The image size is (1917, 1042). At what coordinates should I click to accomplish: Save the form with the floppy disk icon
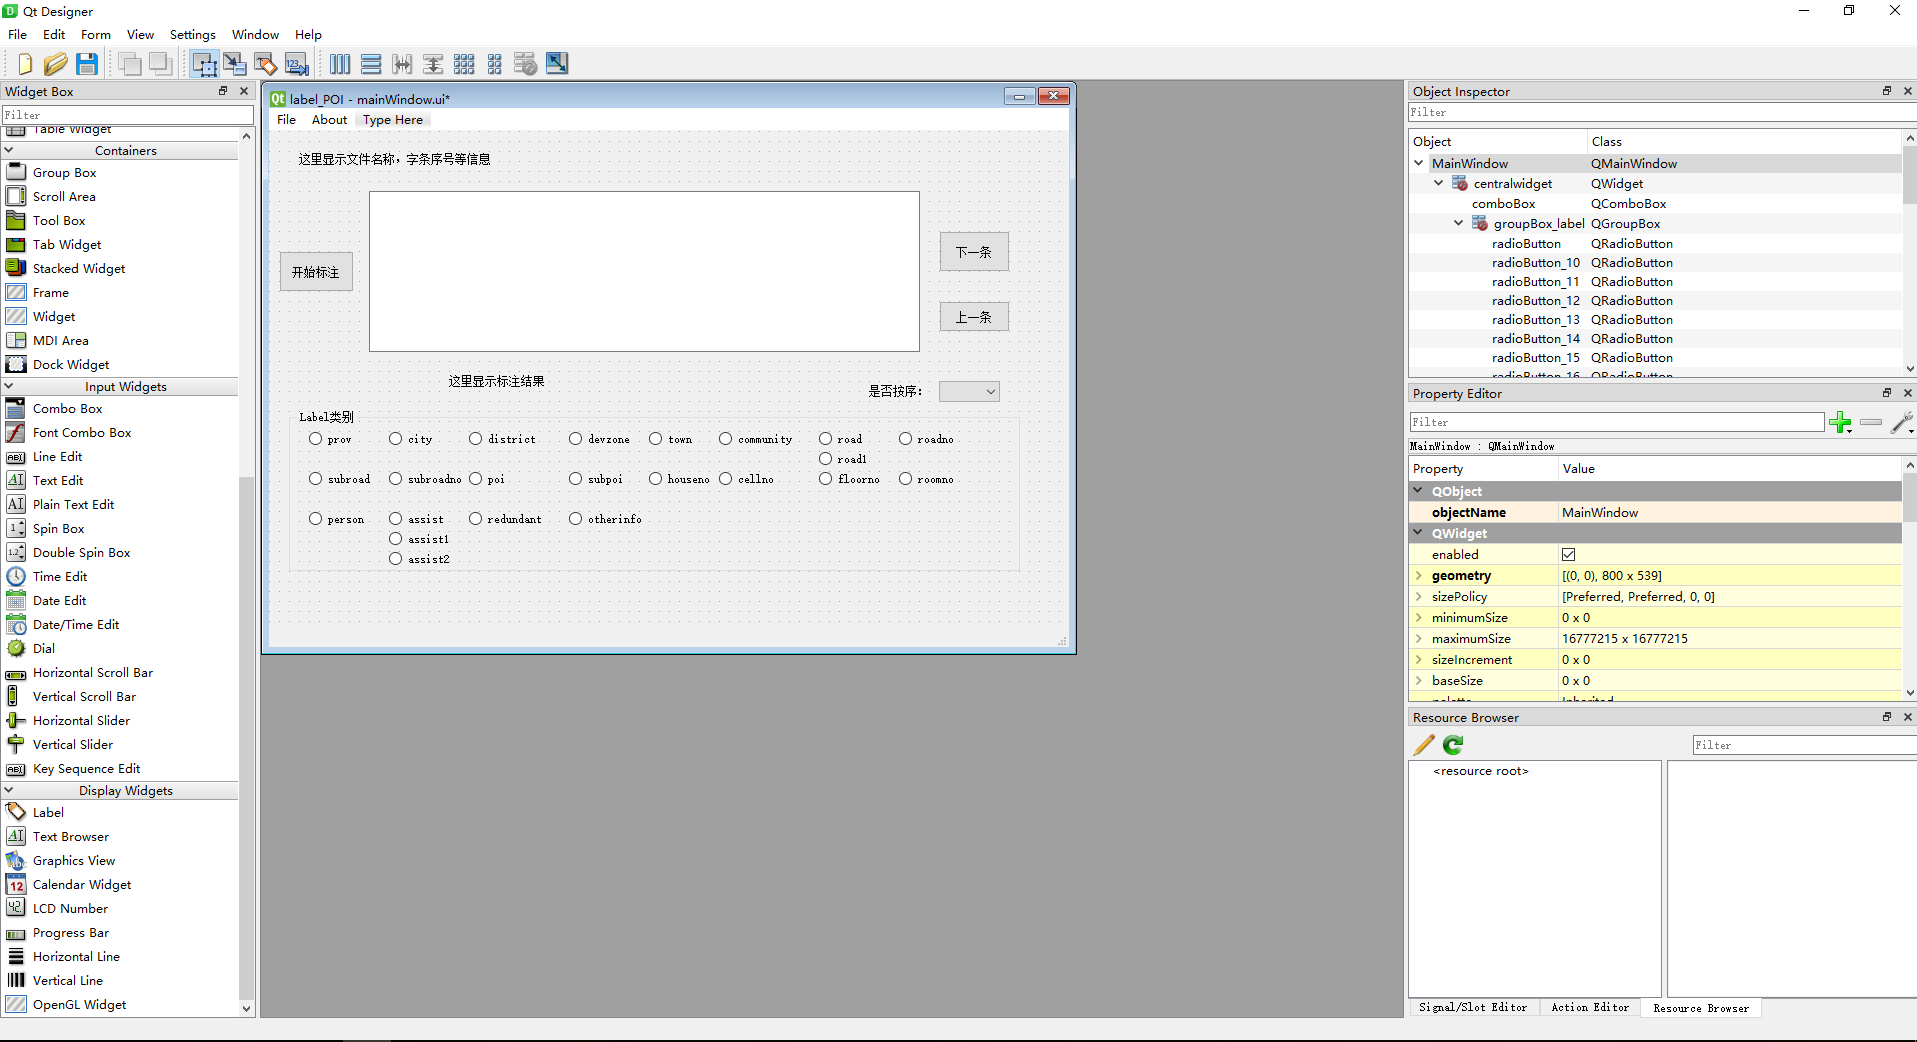[x=87, y=64]
